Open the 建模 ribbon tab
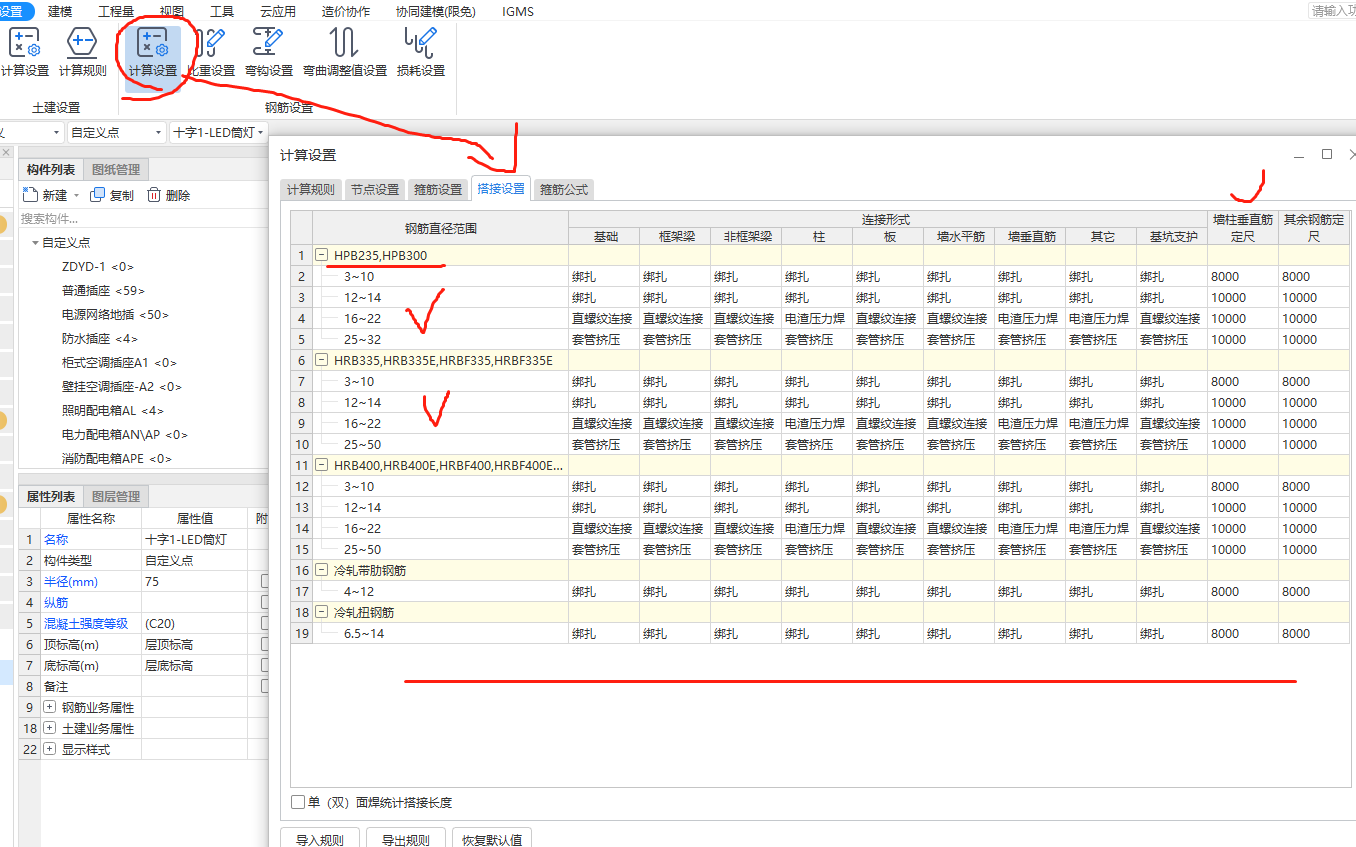Screen dimensions: 1356x847 [x=60, y=12]
